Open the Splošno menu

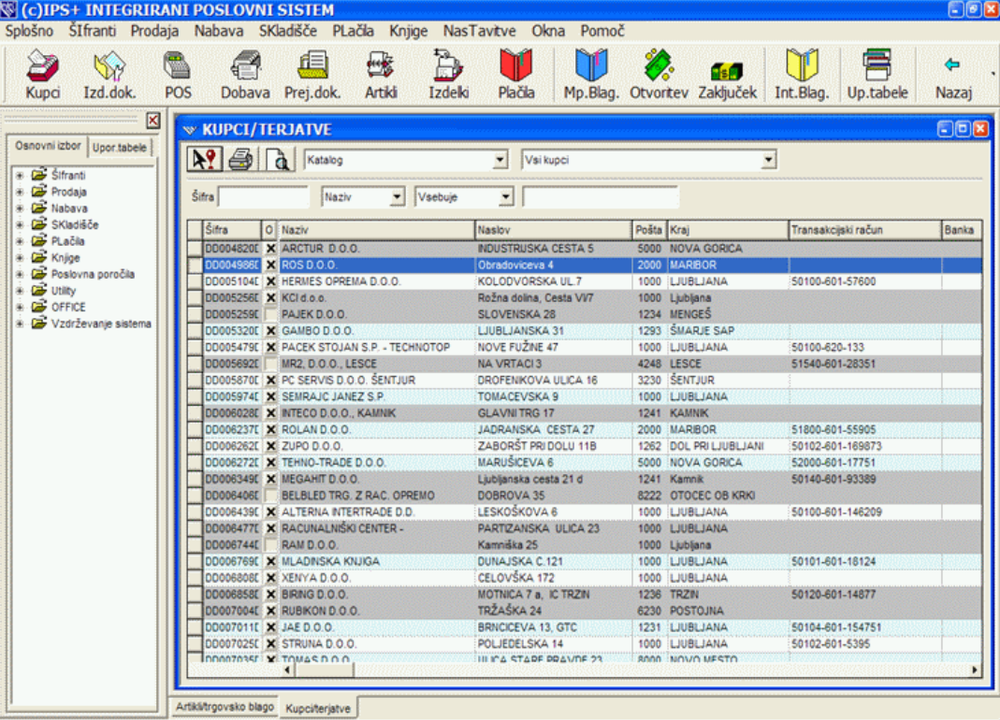(29, 31)
